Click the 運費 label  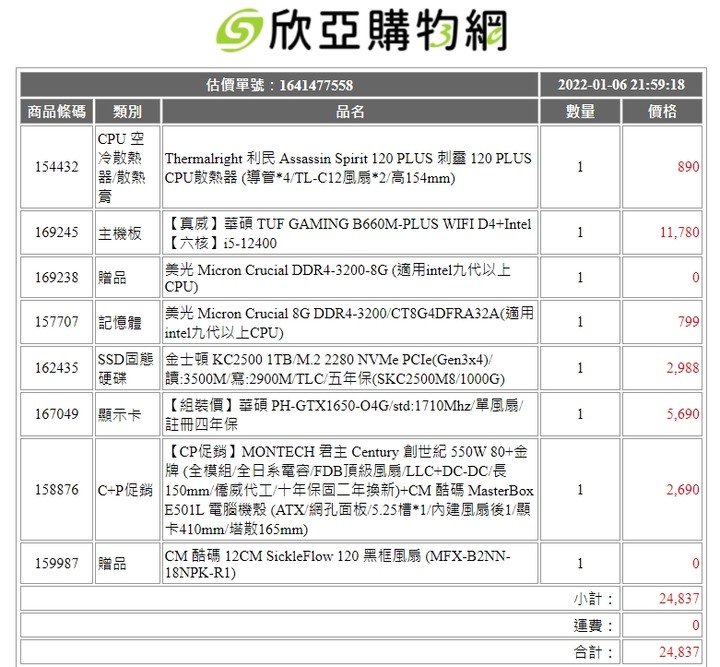tap(593, 625)
